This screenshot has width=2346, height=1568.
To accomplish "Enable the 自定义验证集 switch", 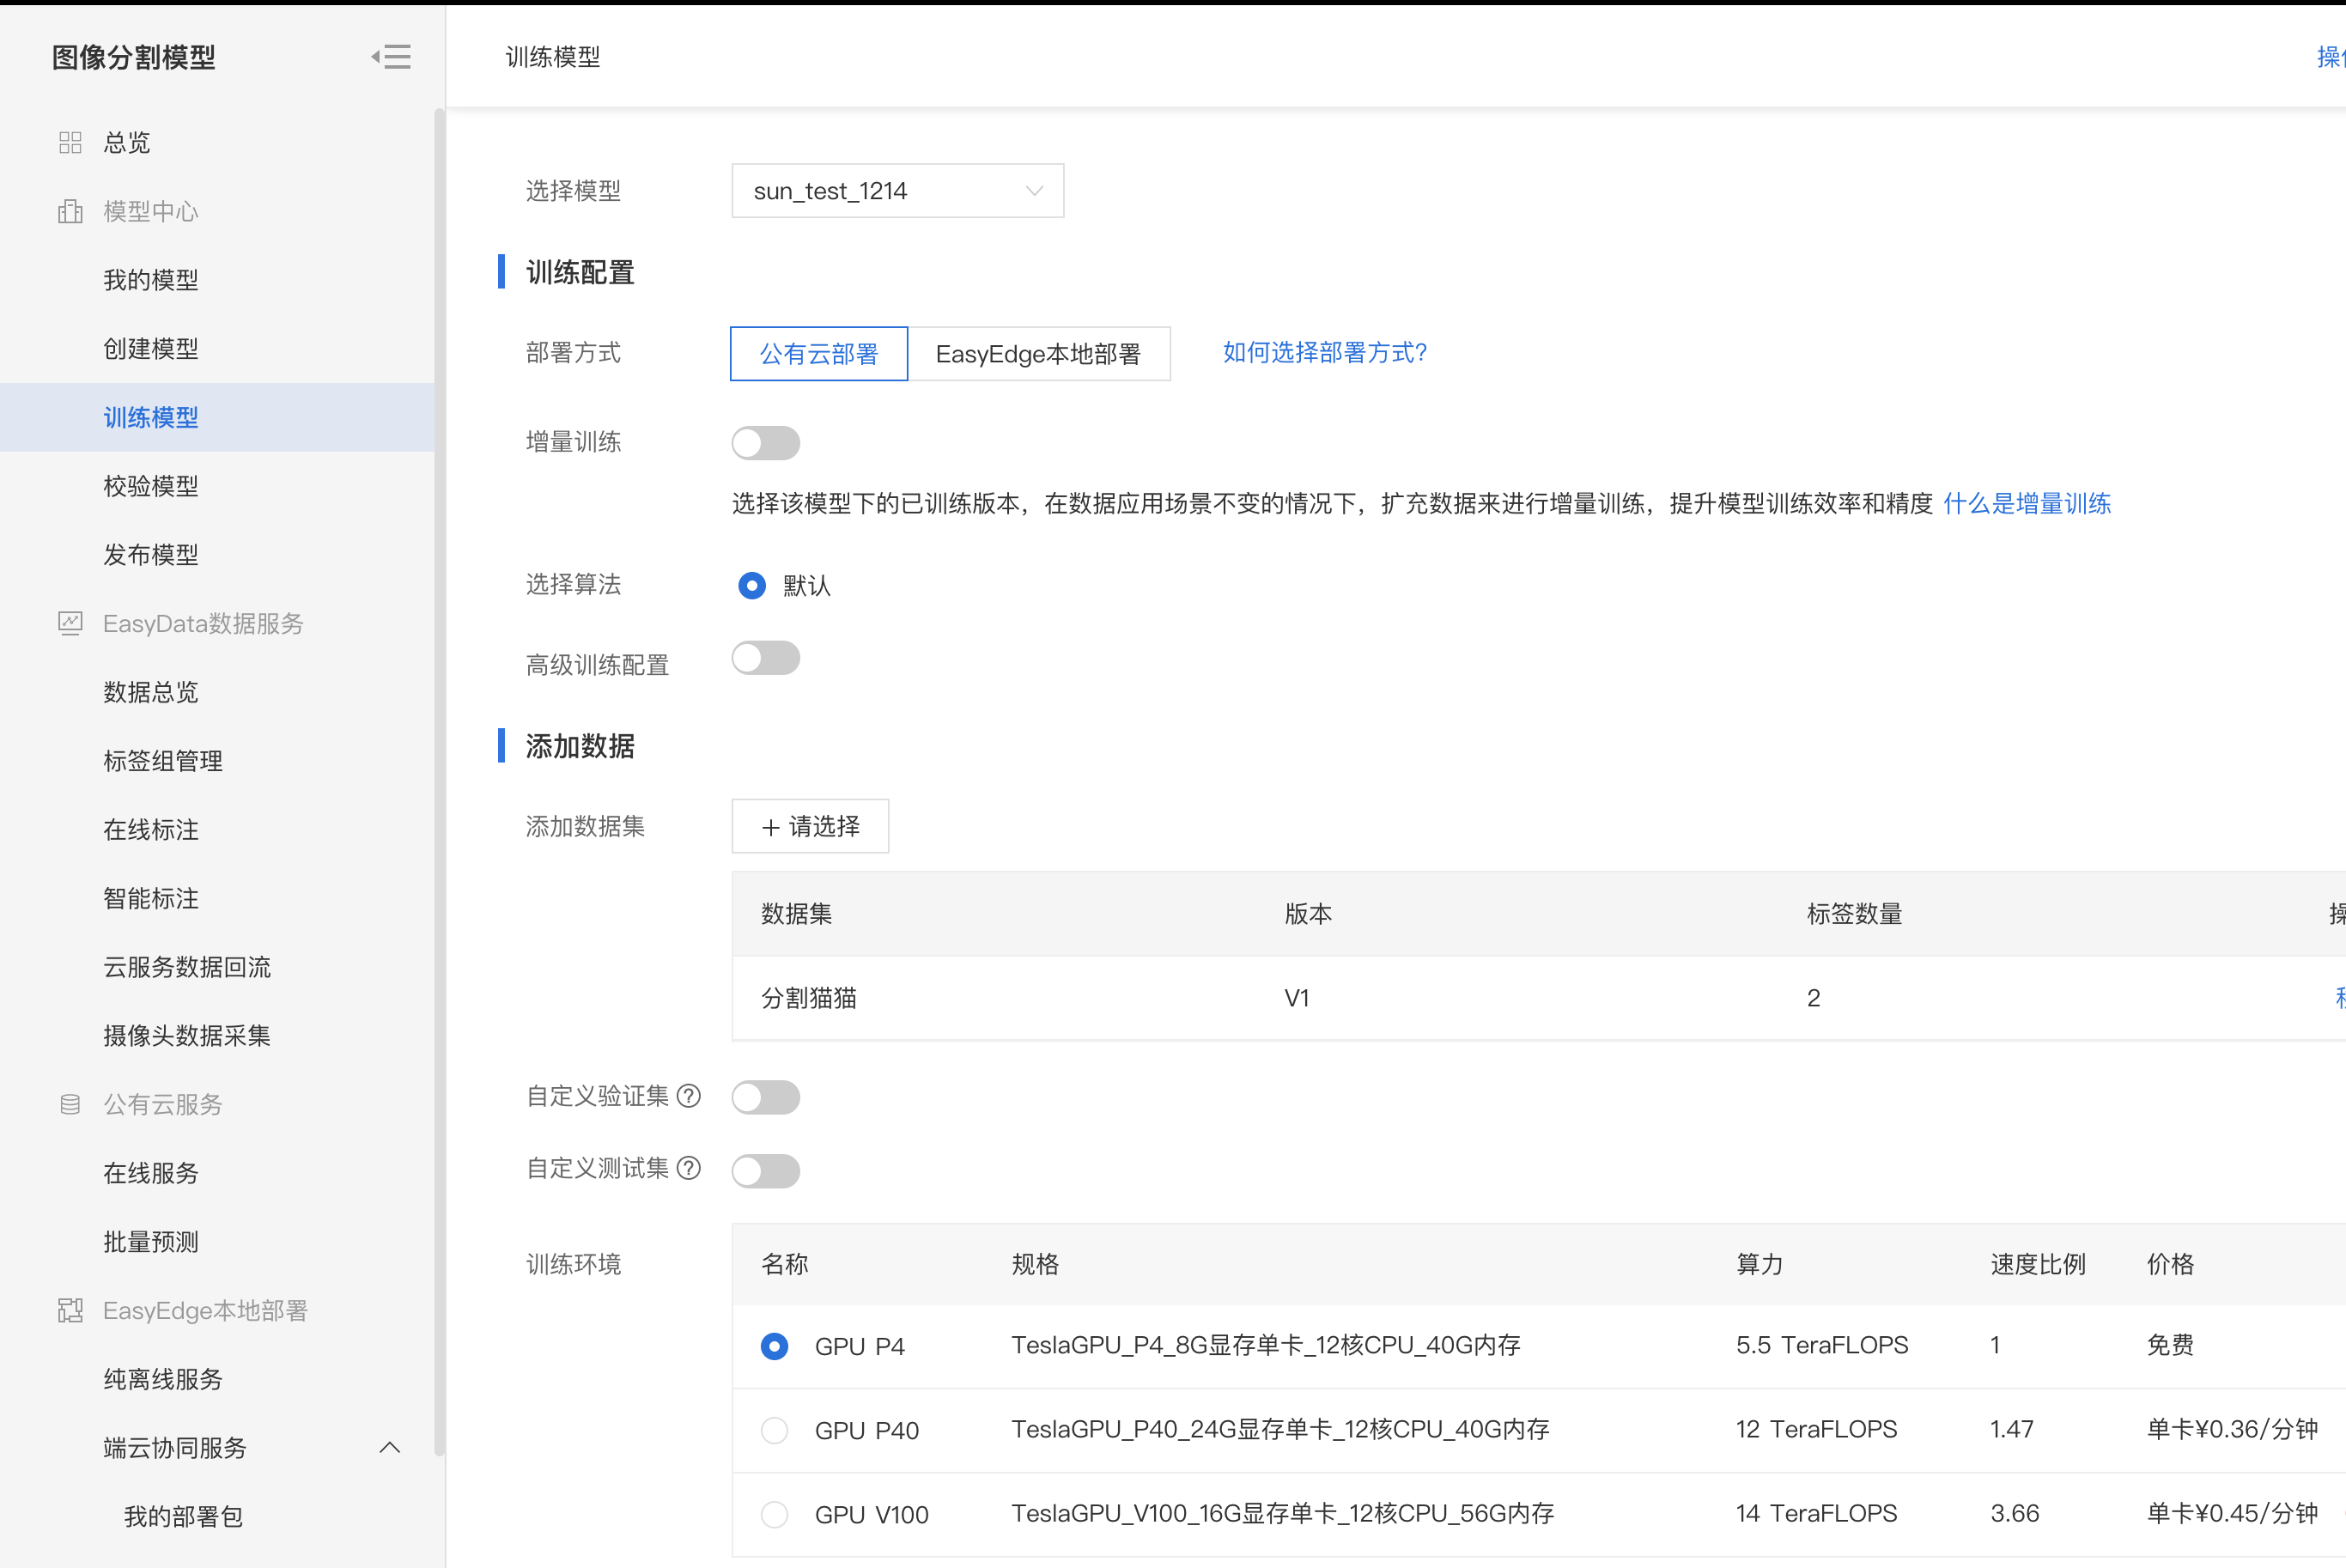I will pos(765,1097).
